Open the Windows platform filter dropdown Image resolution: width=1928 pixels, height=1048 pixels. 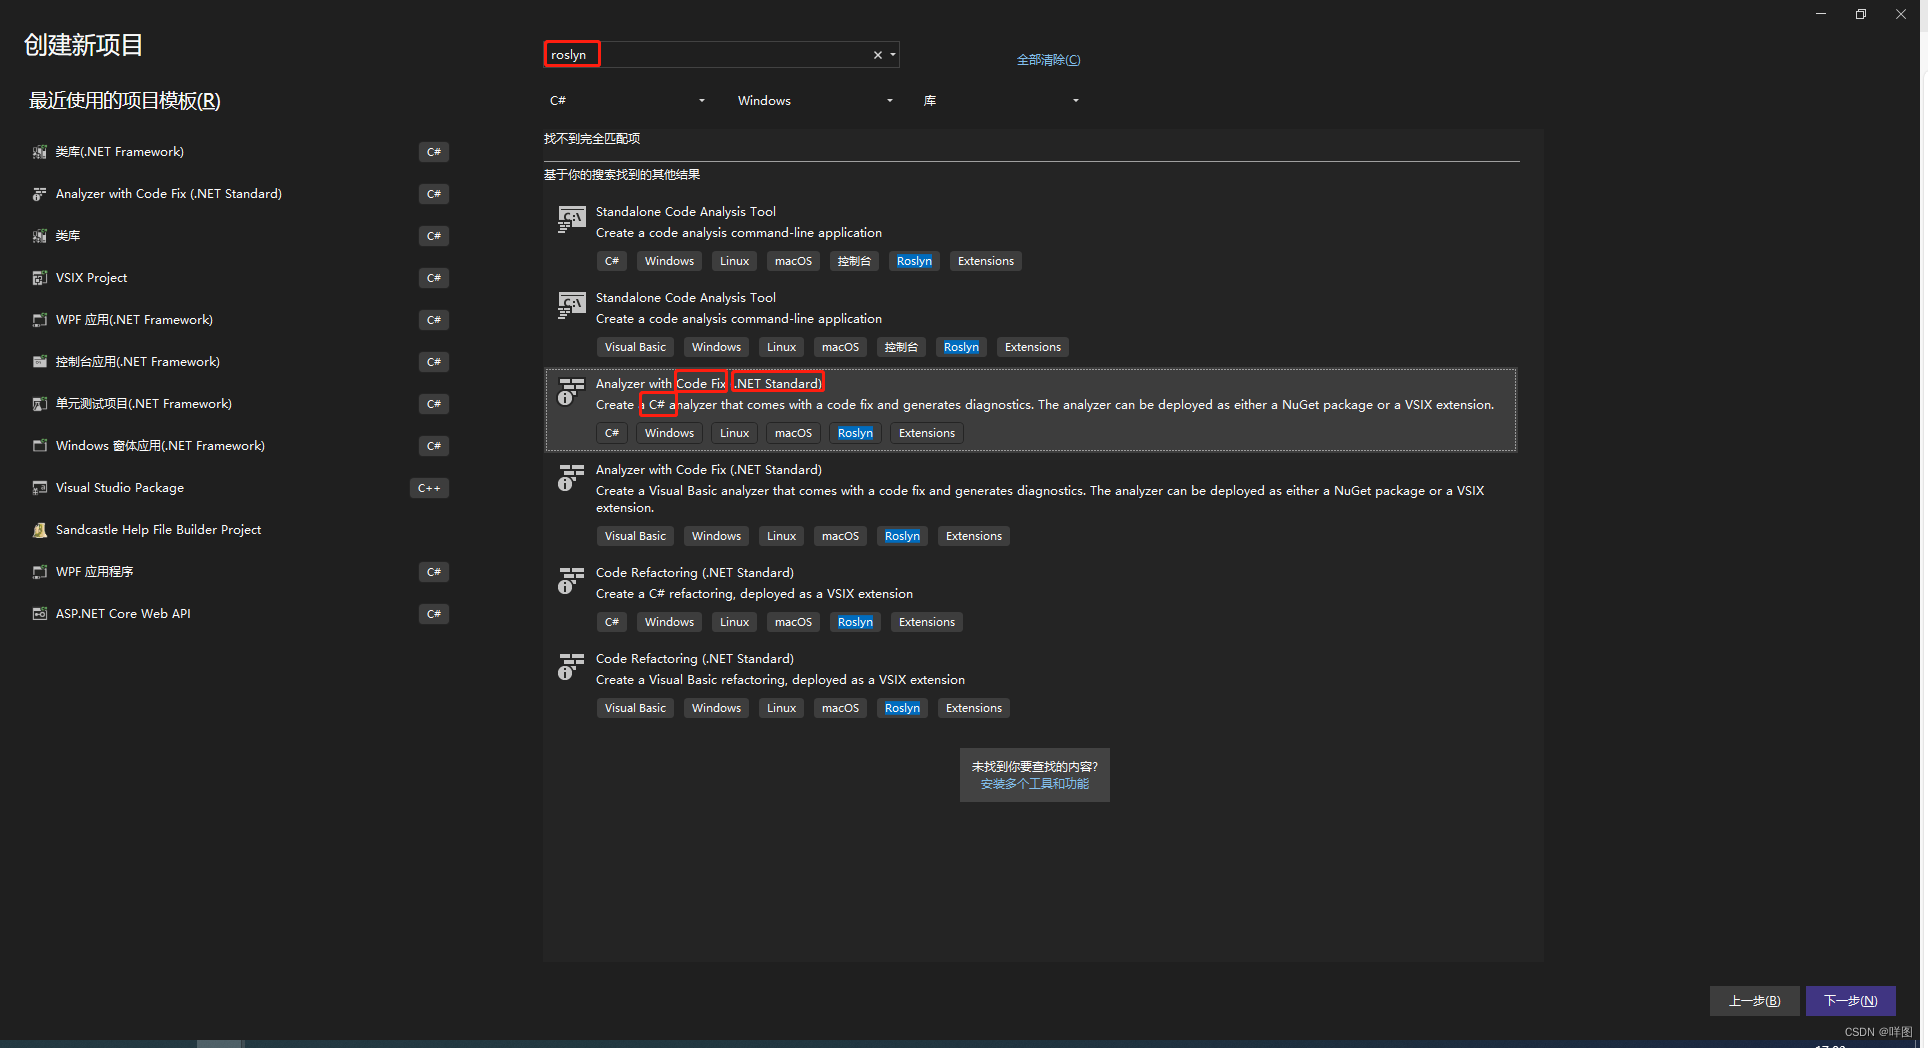[815, 101]
